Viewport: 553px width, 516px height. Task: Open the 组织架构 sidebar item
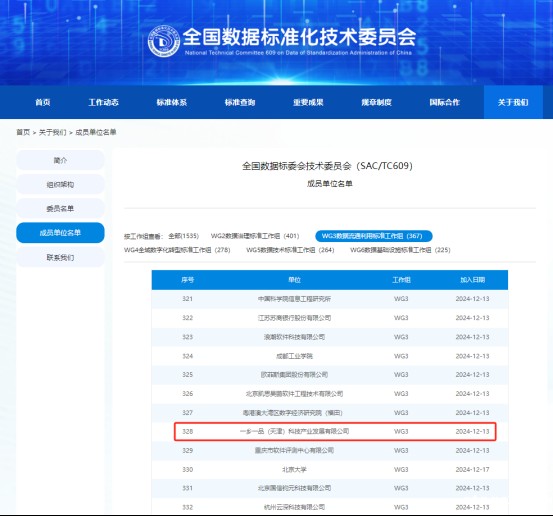60,184
